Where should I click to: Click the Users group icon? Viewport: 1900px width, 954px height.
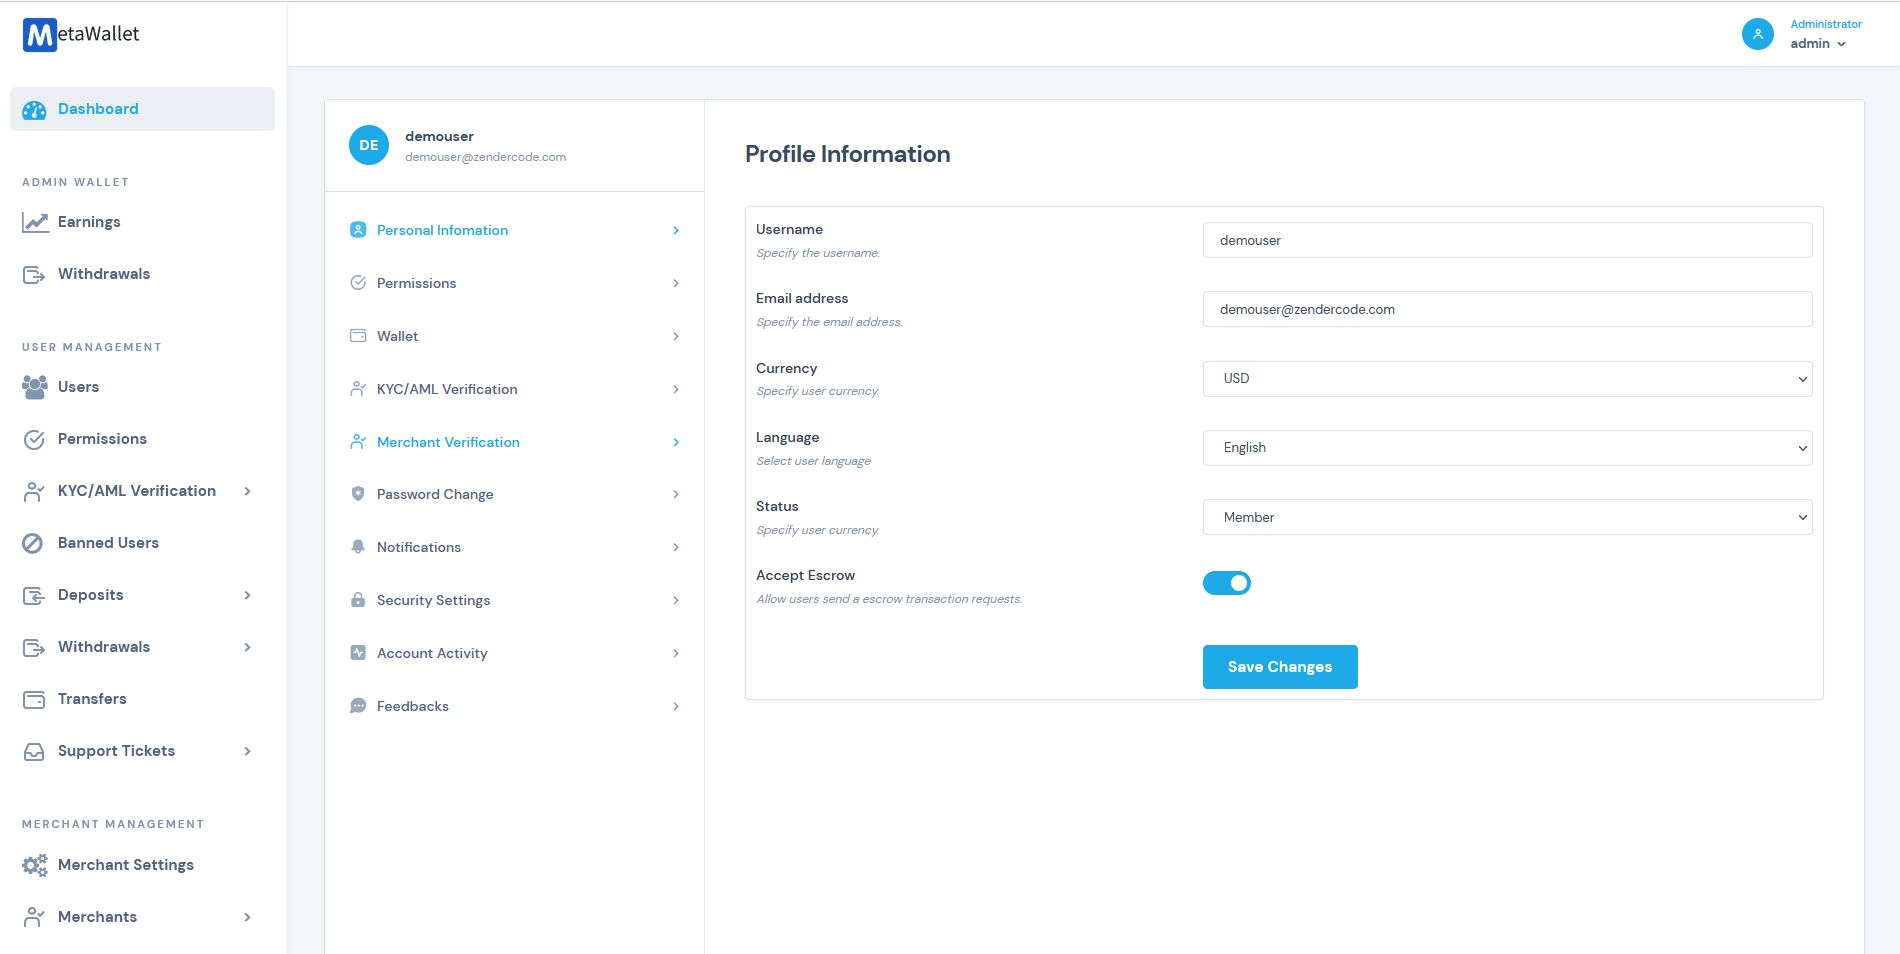pyautogui.click(x=35, y=387)
